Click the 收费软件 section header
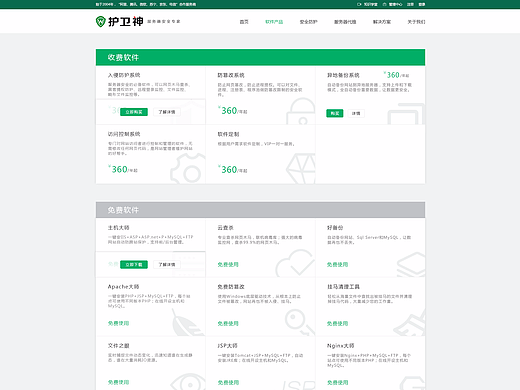Viewport: 520px width, 390px height. (x=260, y=57)
